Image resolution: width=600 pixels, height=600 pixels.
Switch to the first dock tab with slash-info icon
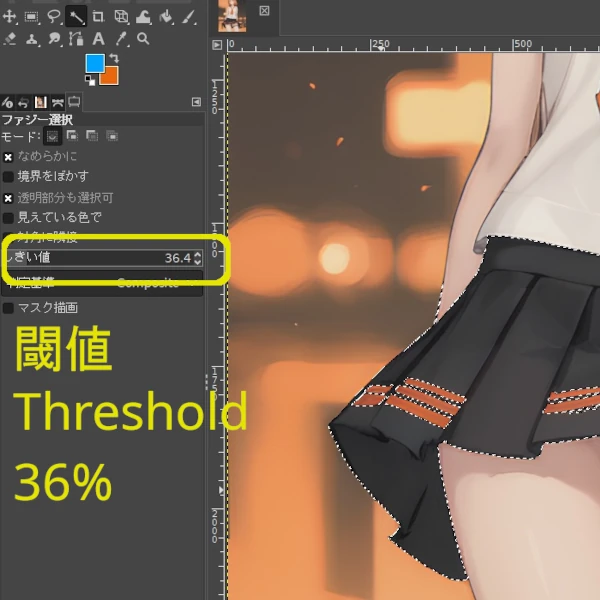7,103
